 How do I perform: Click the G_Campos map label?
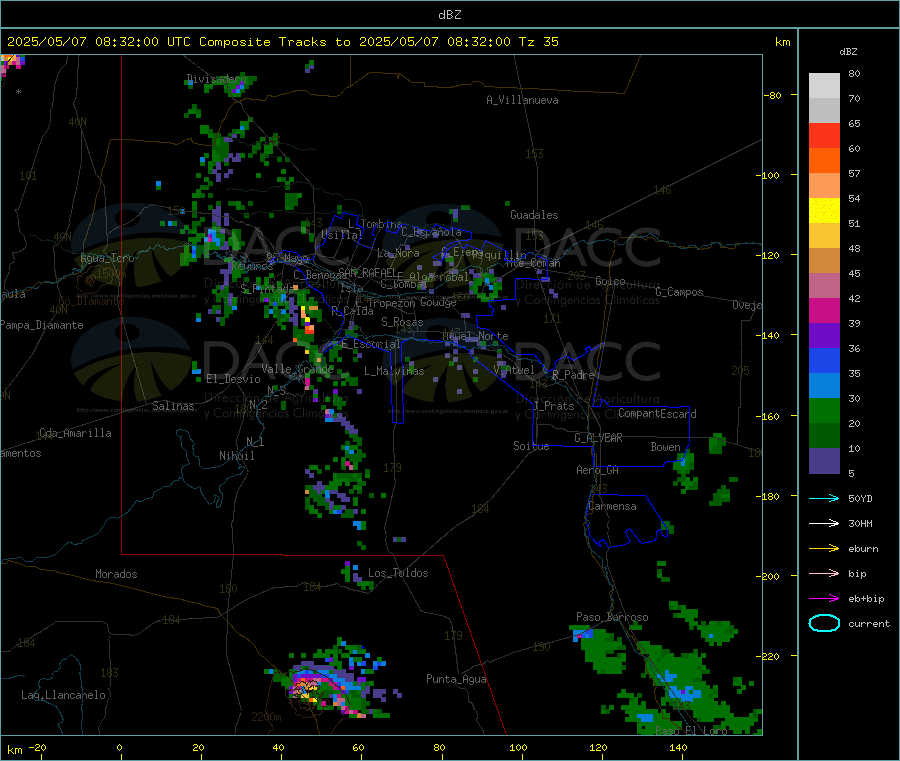pos(679,292)
